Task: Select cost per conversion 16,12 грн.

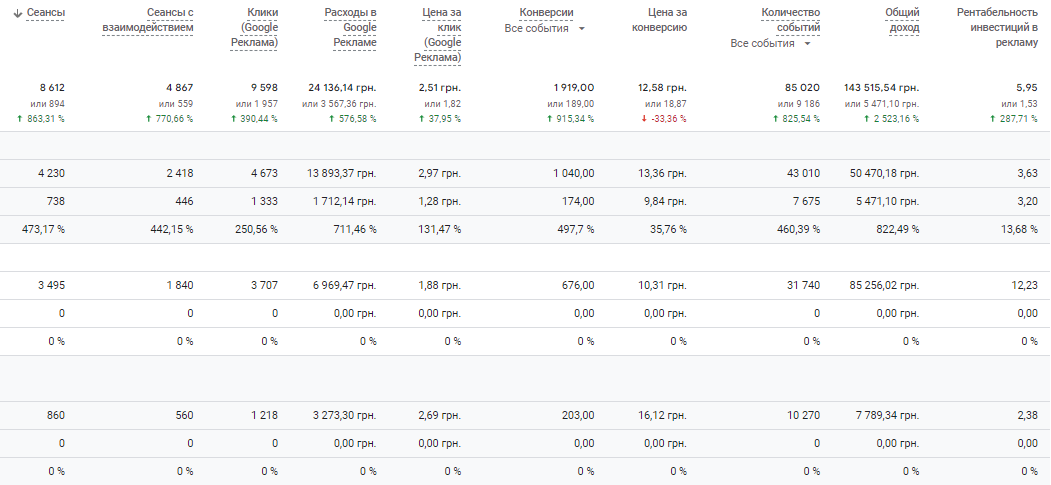Action: point(662,415)
